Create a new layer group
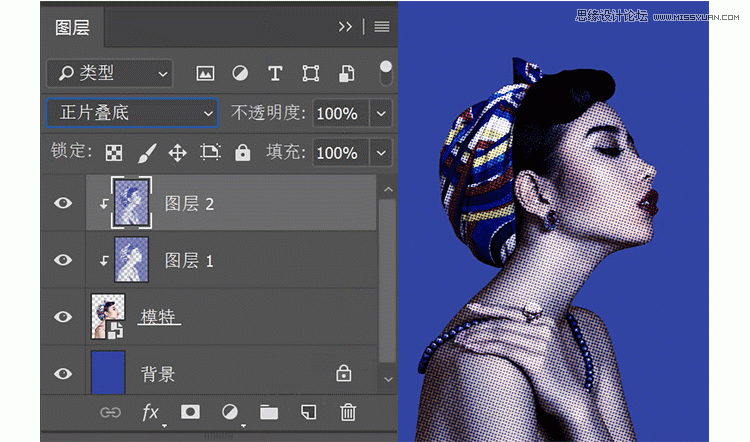 (x=269, y=412)
